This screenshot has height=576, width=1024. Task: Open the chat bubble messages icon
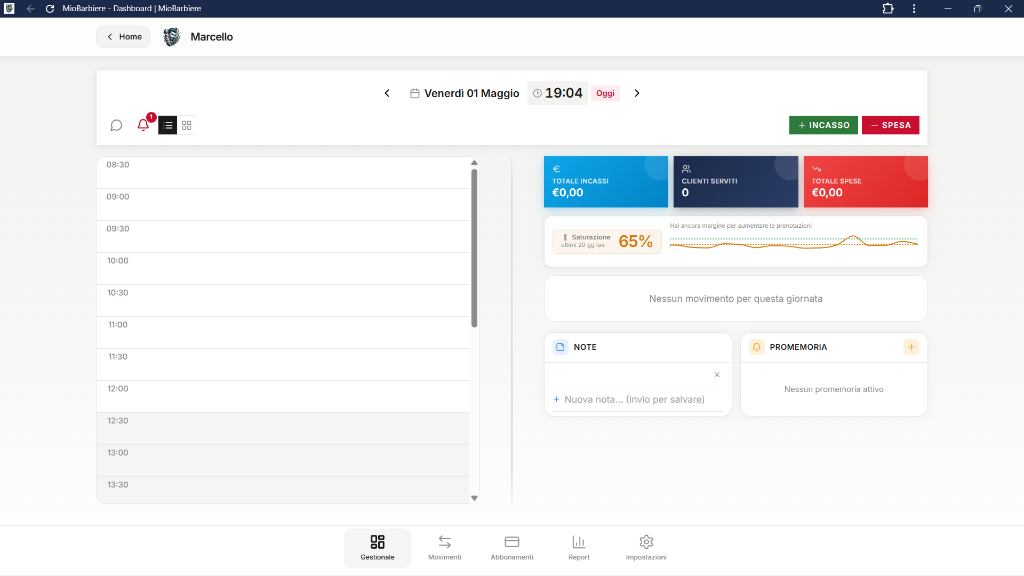coord(116,125)
